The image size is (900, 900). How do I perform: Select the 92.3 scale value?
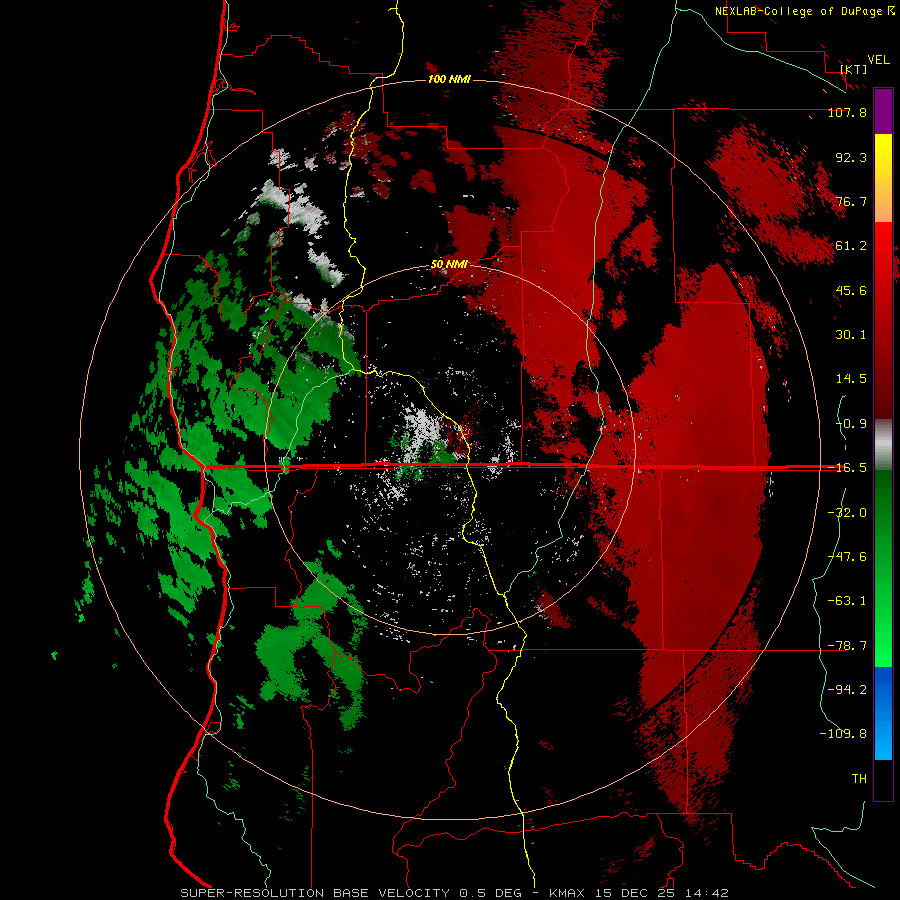pos(851,157)
